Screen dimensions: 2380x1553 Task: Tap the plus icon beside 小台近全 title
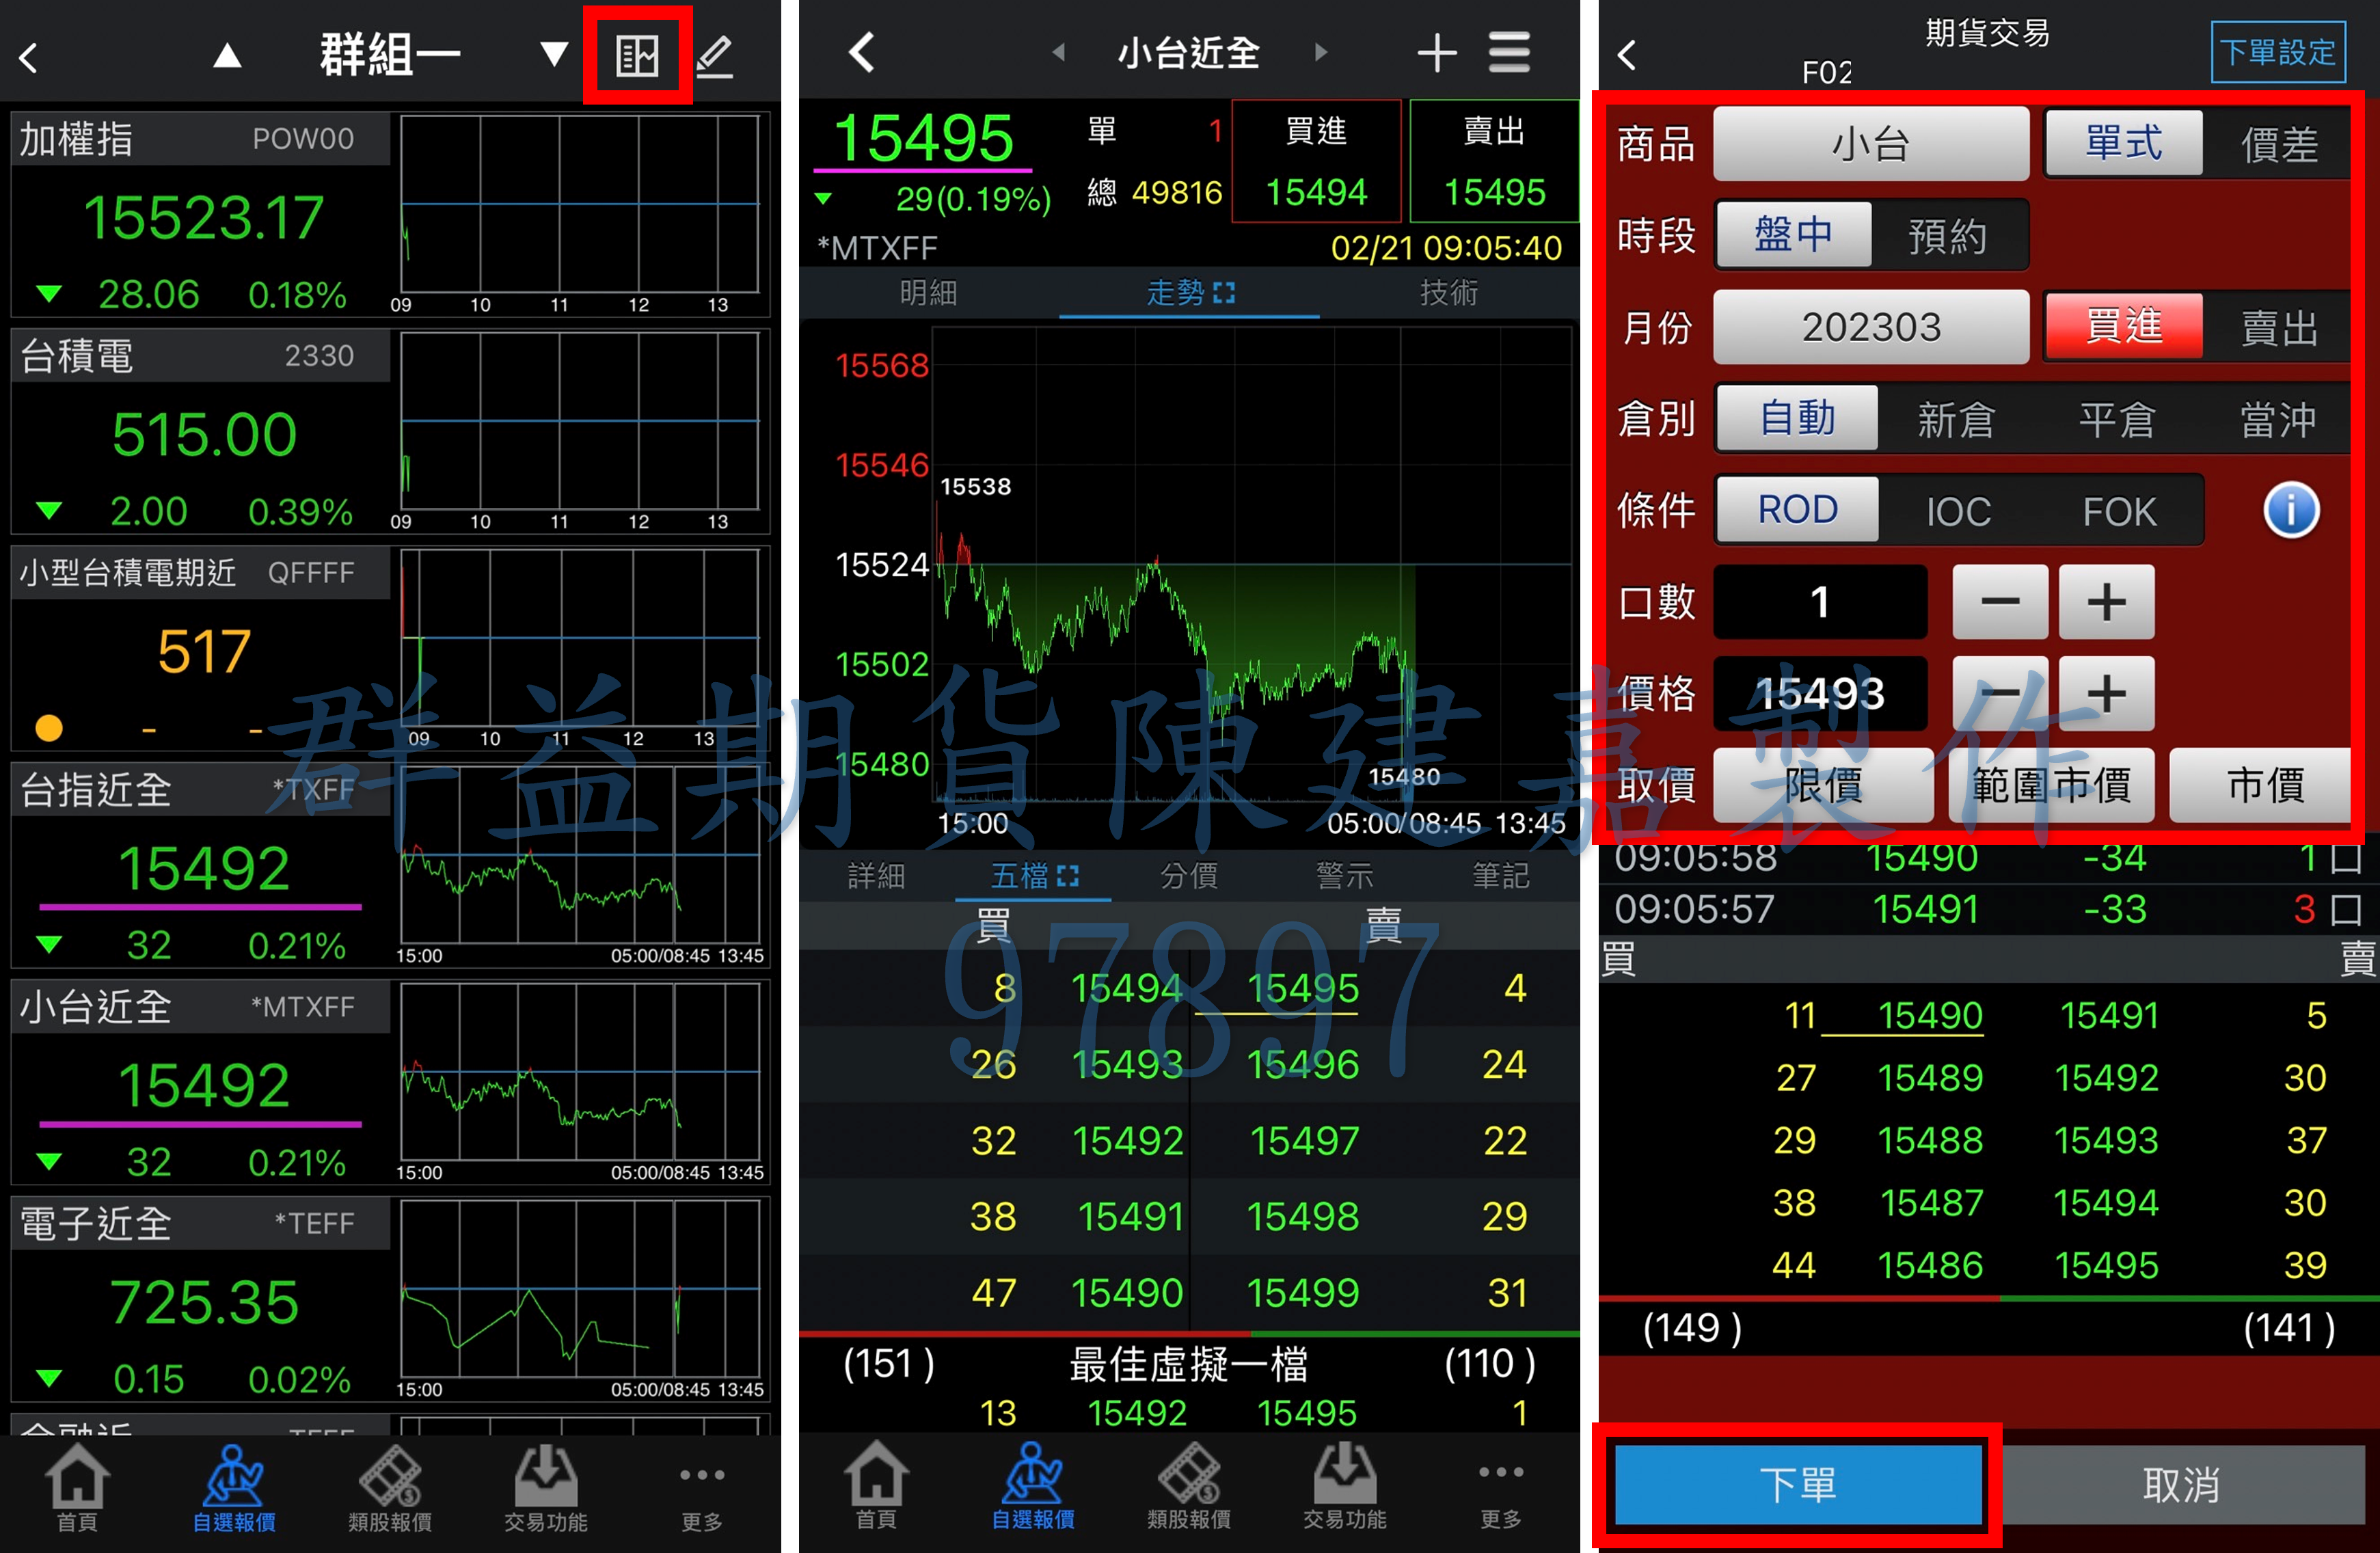(1436, 53)
